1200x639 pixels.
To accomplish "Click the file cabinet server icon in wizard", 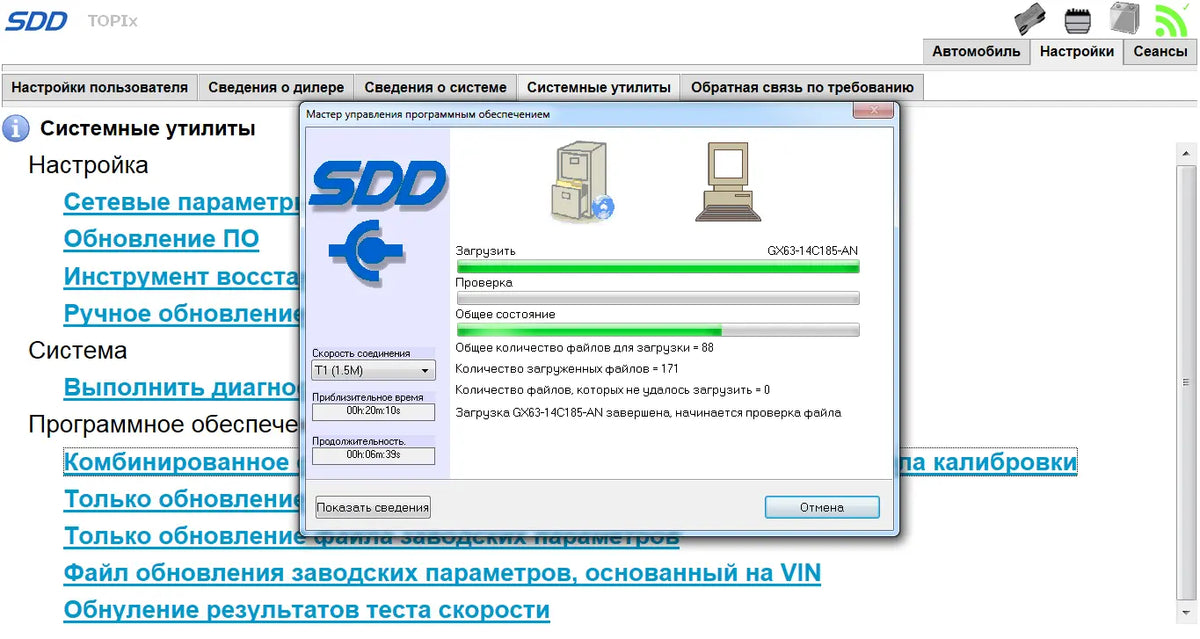I will (582, 180).
